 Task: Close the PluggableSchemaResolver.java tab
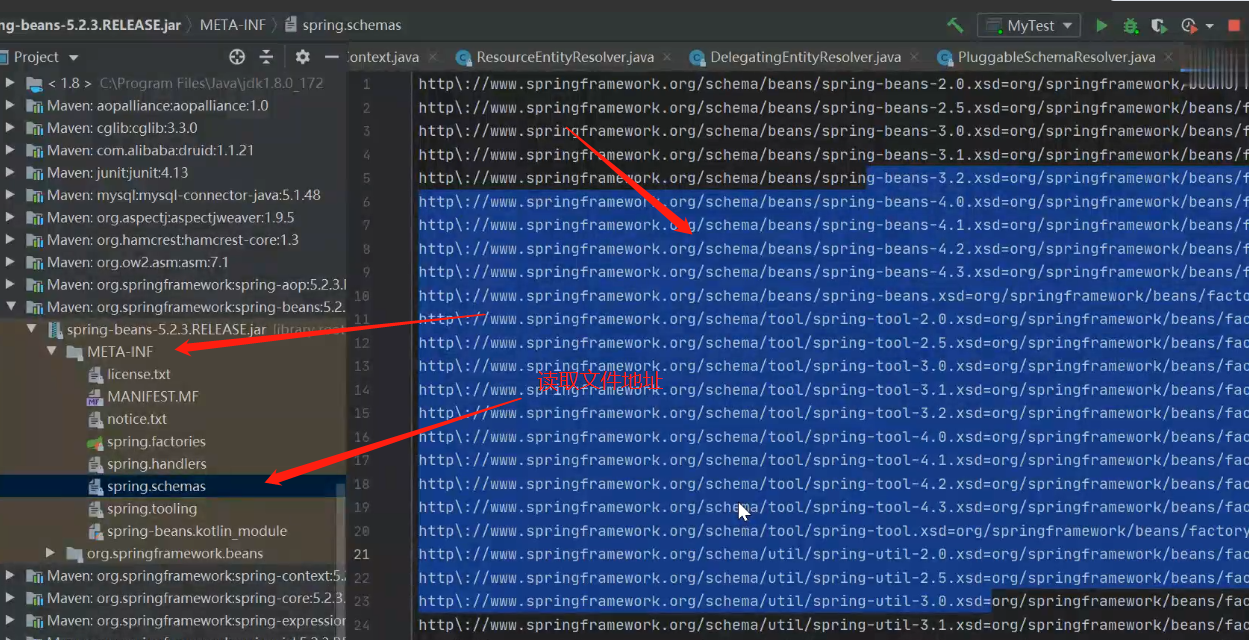1168,58
